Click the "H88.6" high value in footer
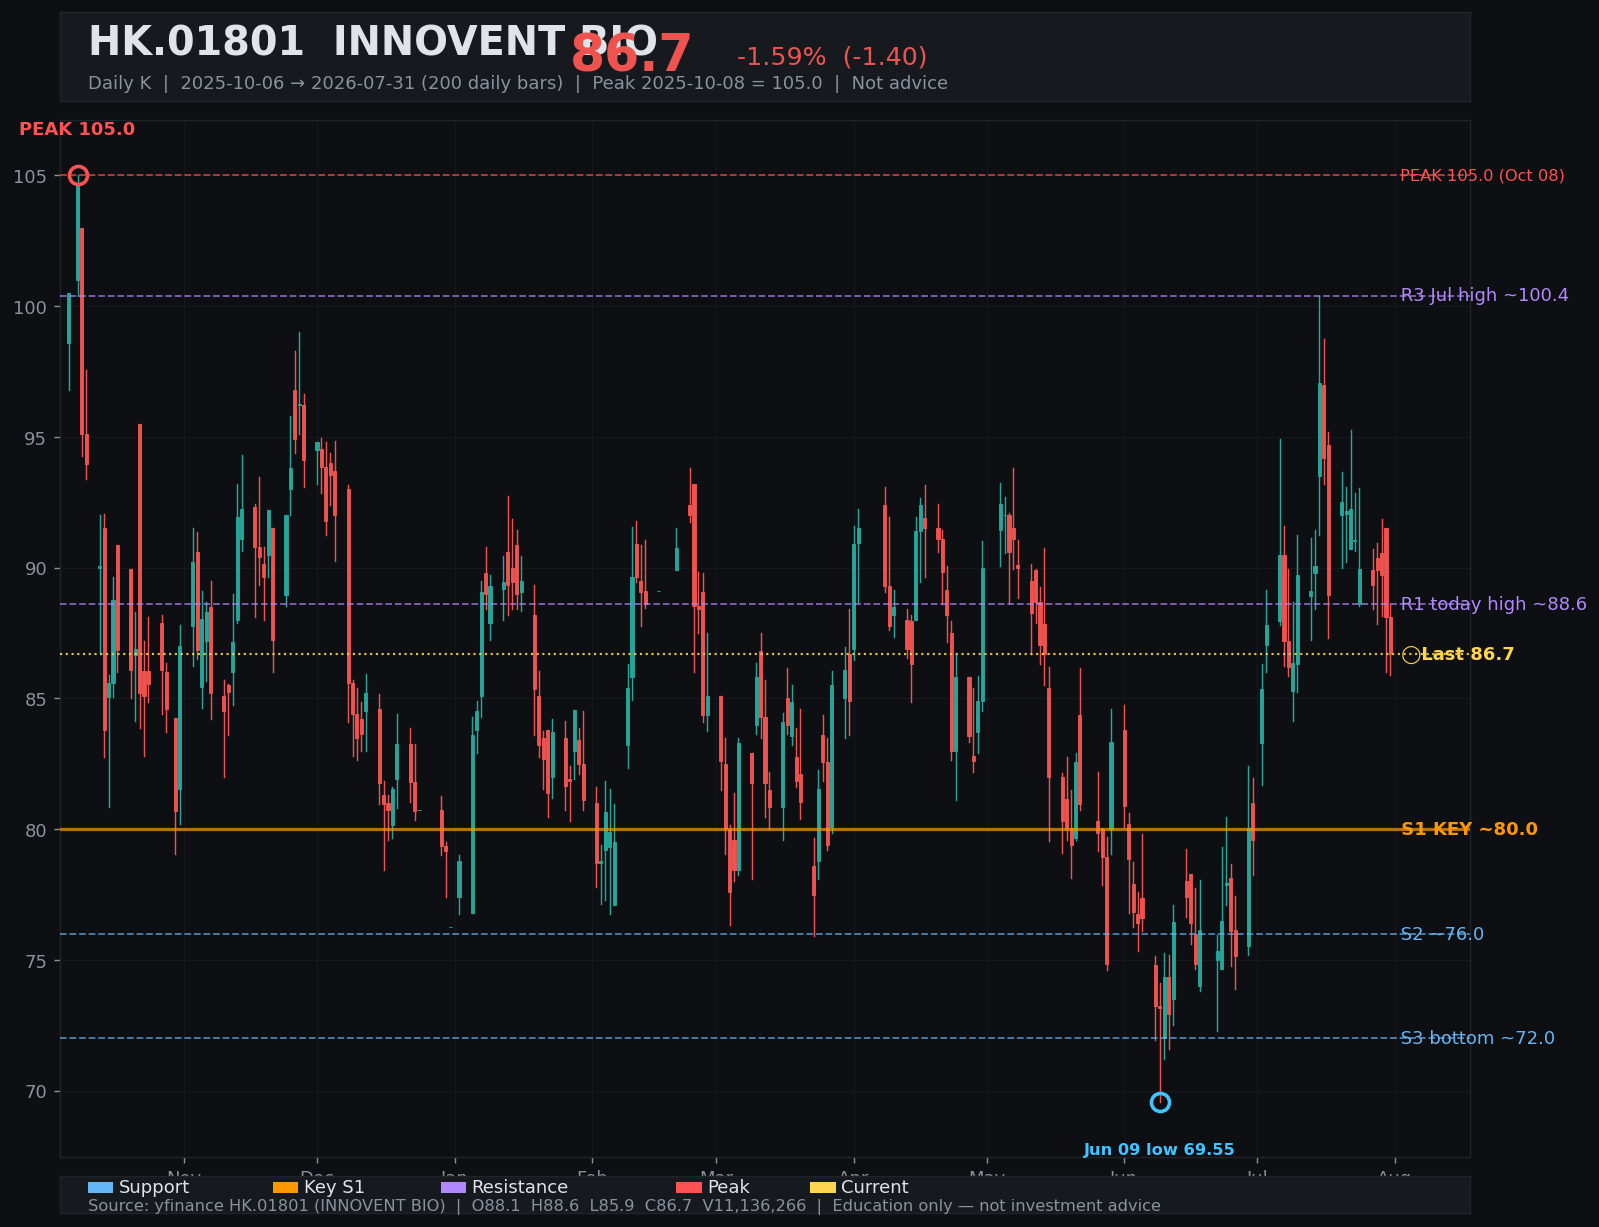The width and height of the screenshot is (1599, 1227). pyautogui.click(x=555, y=1206)
